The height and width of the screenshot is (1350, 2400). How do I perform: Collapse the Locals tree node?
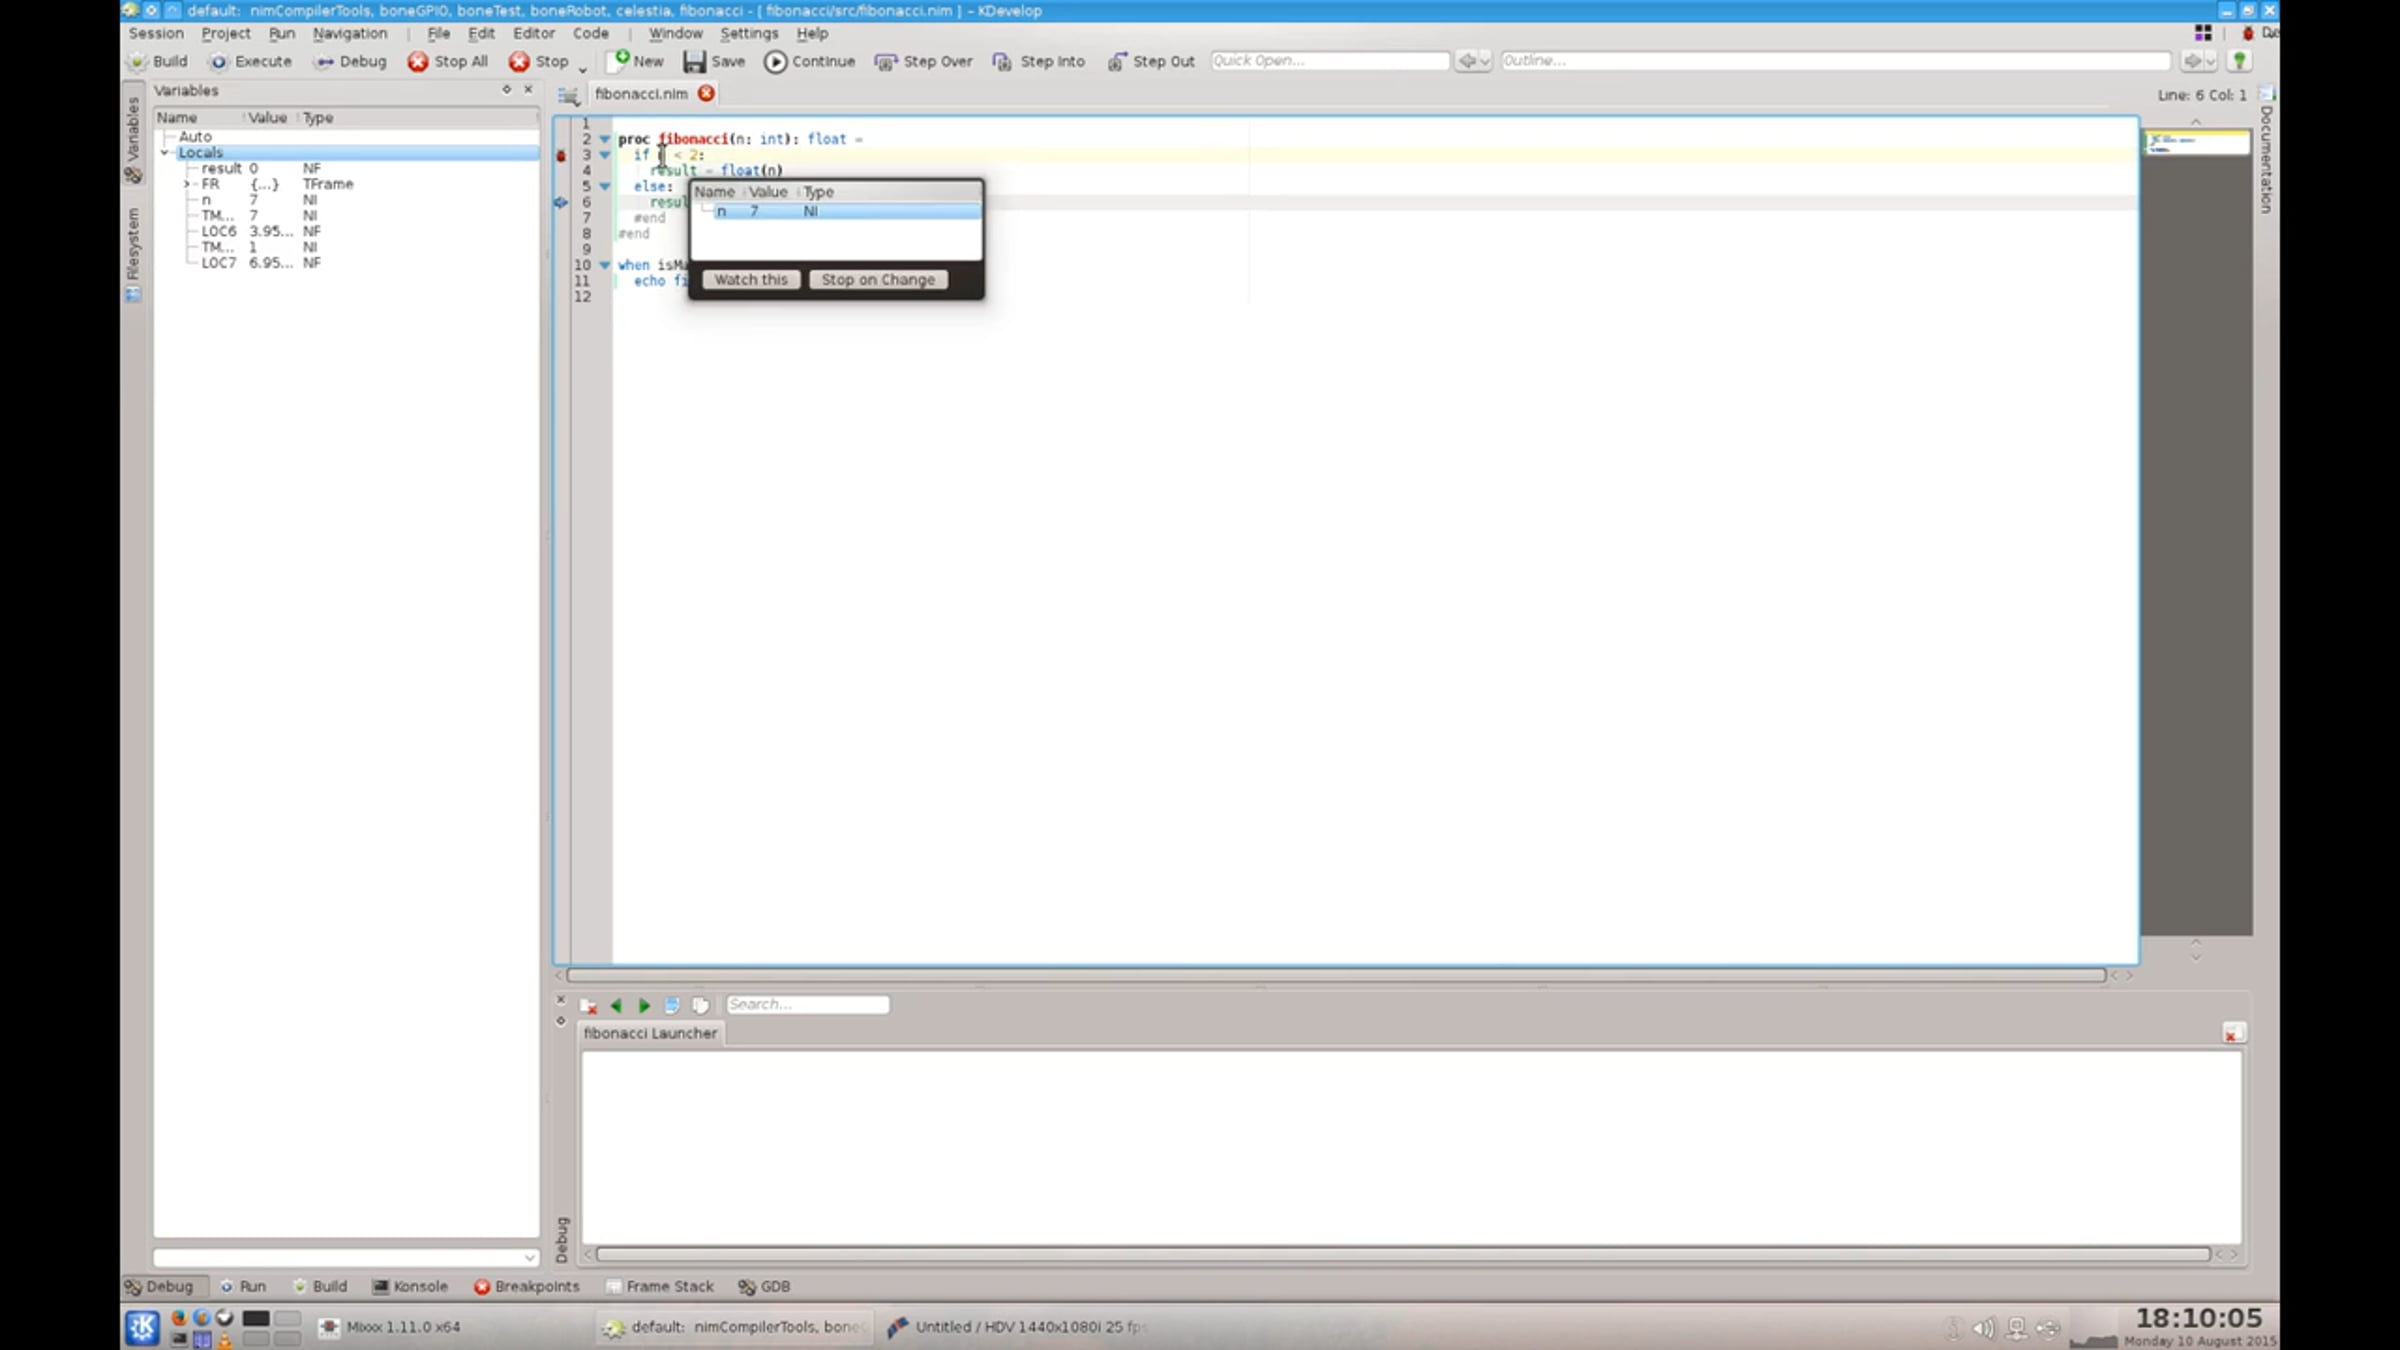166,153
